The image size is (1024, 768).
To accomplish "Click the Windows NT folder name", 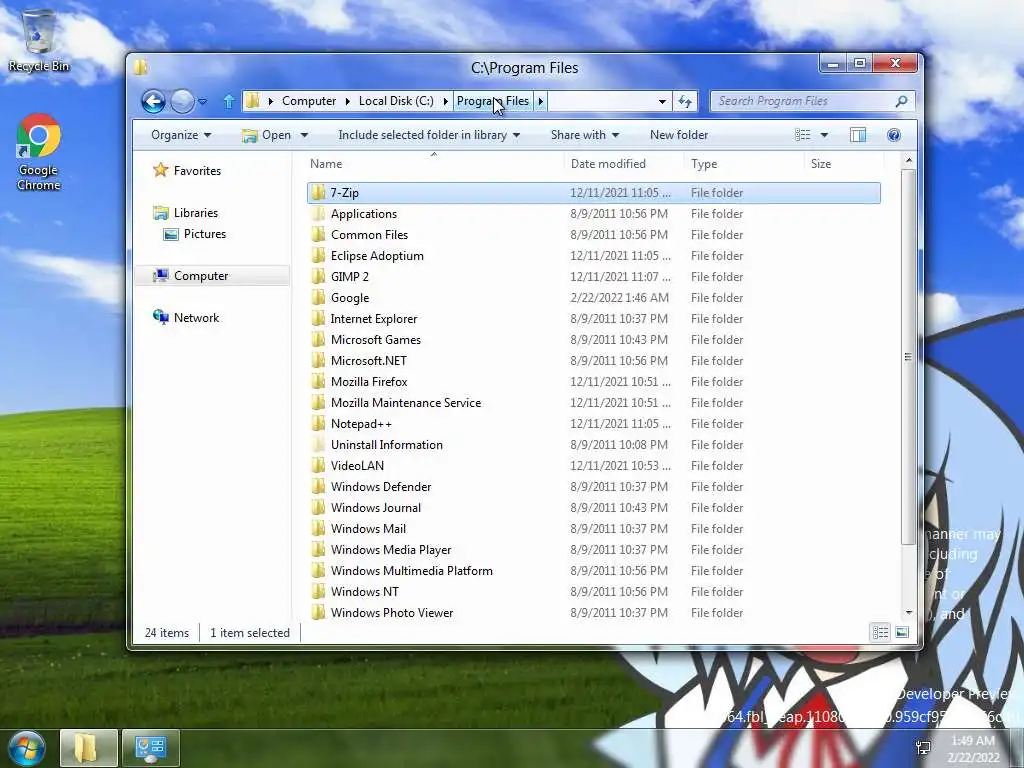I will pos(364,592).
